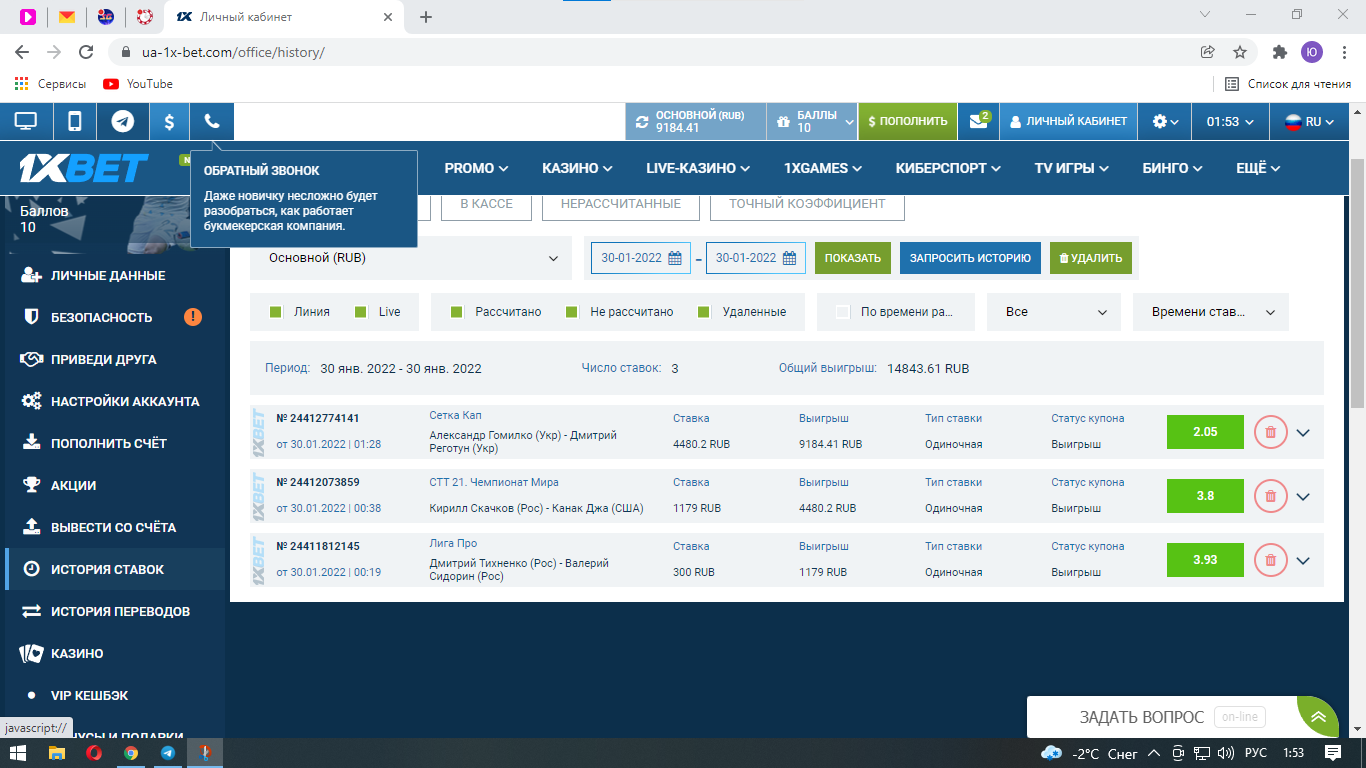Click the Запросить историю button
This screenshot has height=768, width=1366.
[x=970, y=258]
